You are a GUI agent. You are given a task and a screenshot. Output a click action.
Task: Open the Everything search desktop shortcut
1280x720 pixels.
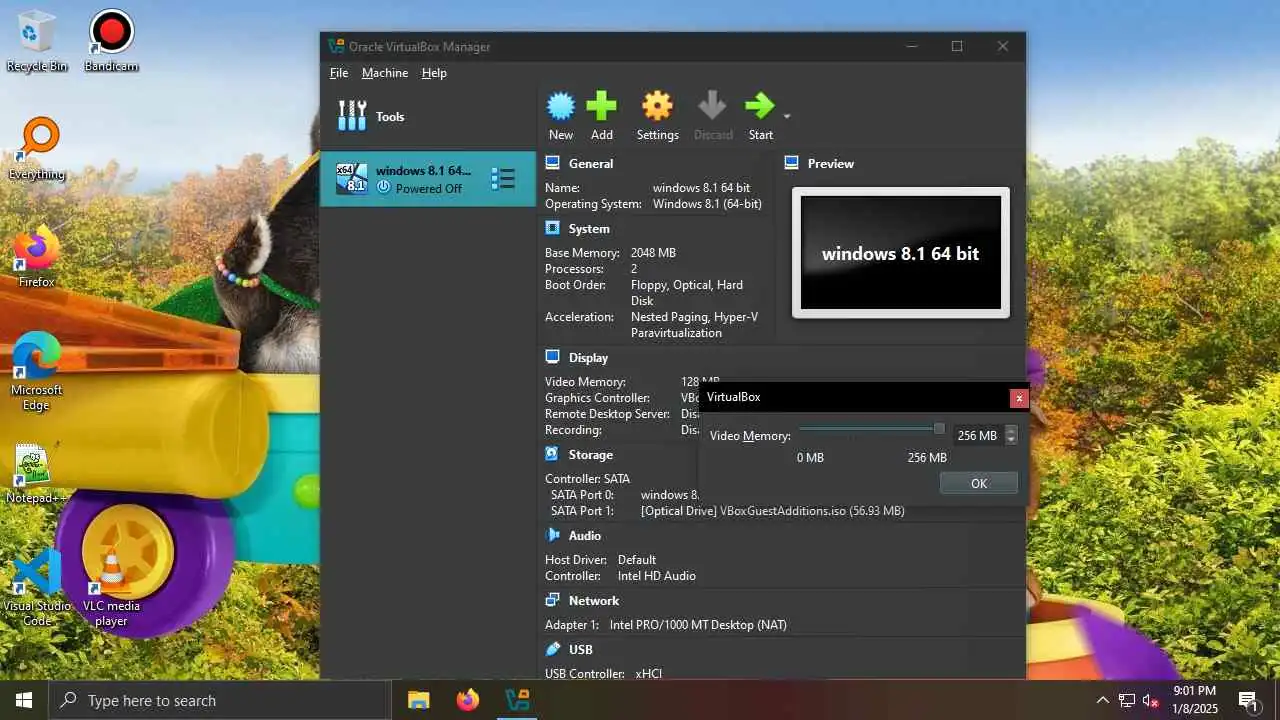(x=37, y=149)
